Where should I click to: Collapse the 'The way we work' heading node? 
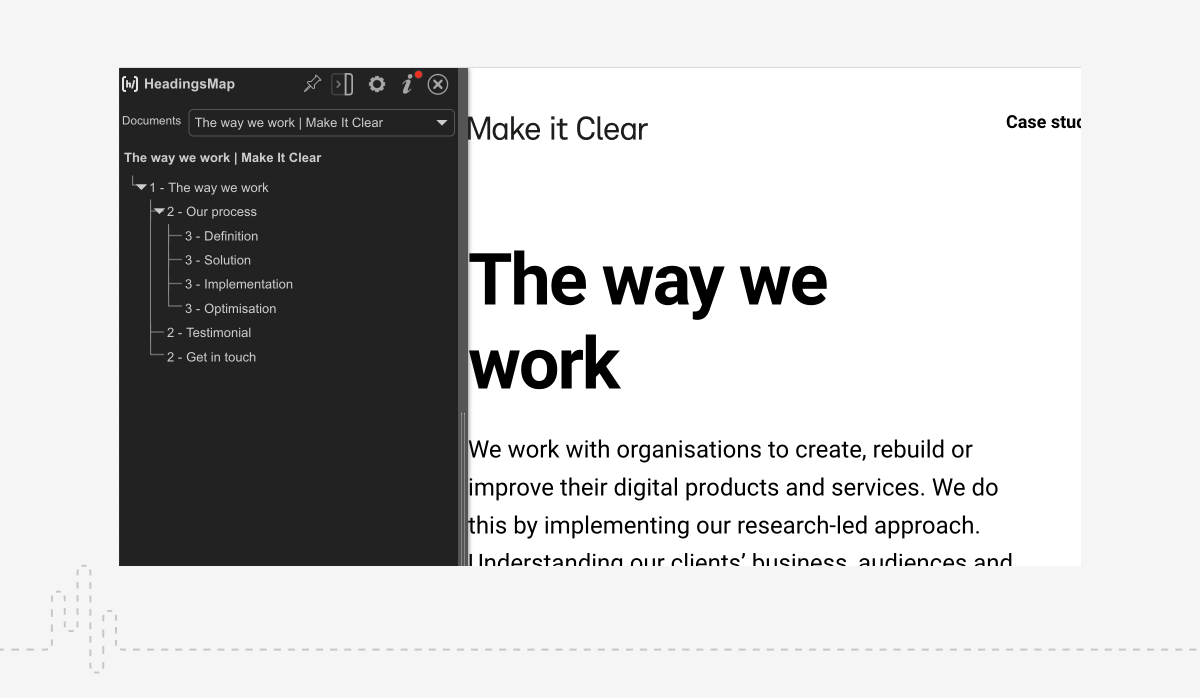(141, 187)
